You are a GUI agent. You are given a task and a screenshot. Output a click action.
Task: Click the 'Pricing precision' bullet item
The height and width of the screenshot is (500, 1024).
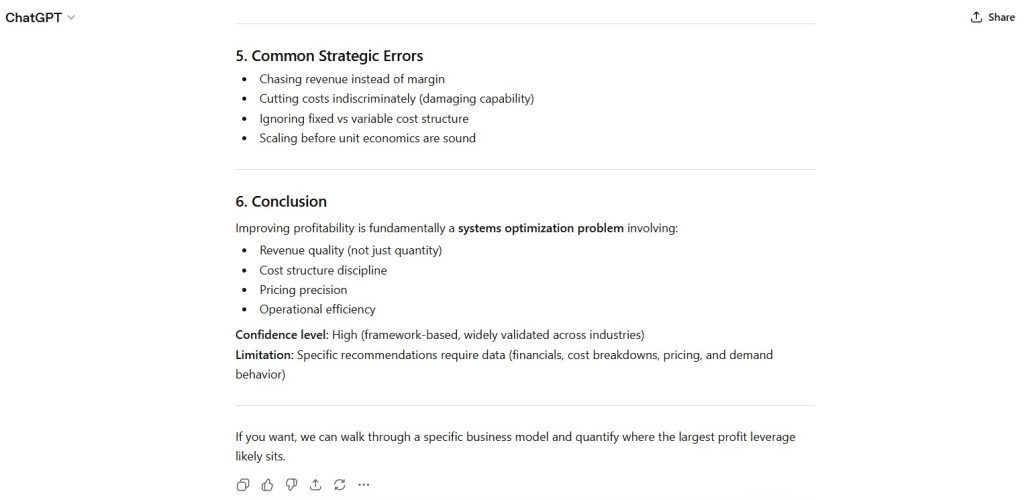[303, 290]
